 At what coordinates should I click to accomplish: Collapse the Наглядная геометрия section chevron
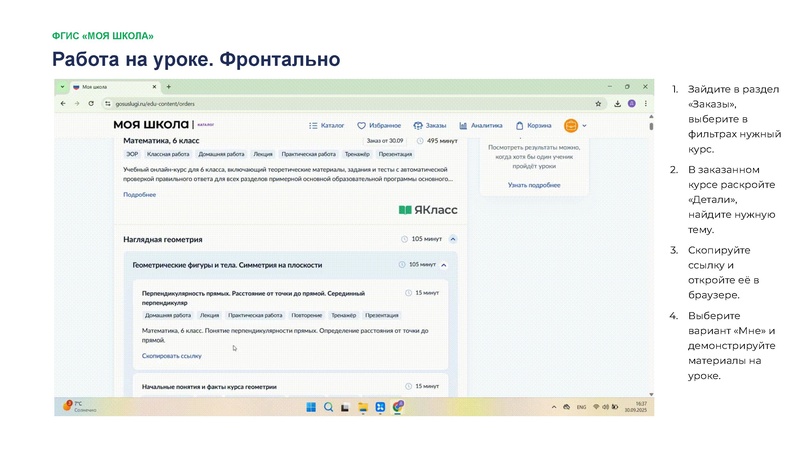[453, 239]
